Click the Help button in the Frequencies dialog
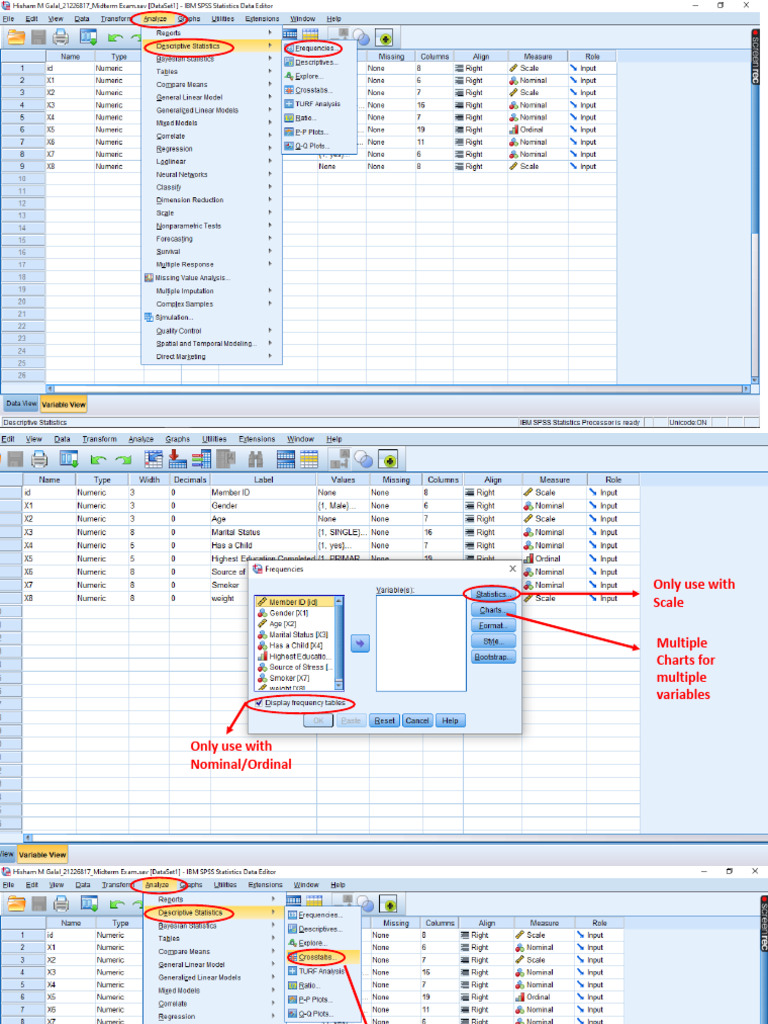 click(x=451, y=720)
